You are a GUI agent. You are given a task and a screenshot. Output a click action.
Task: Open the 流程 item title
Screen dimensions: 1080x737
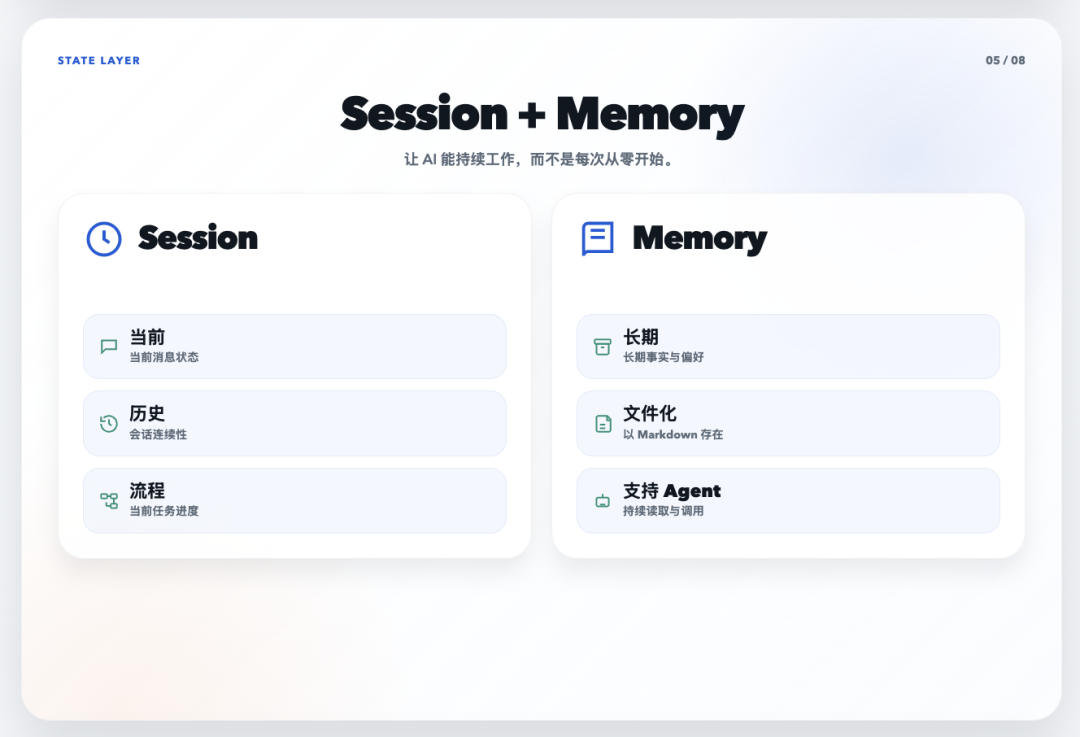coord(147,491)
